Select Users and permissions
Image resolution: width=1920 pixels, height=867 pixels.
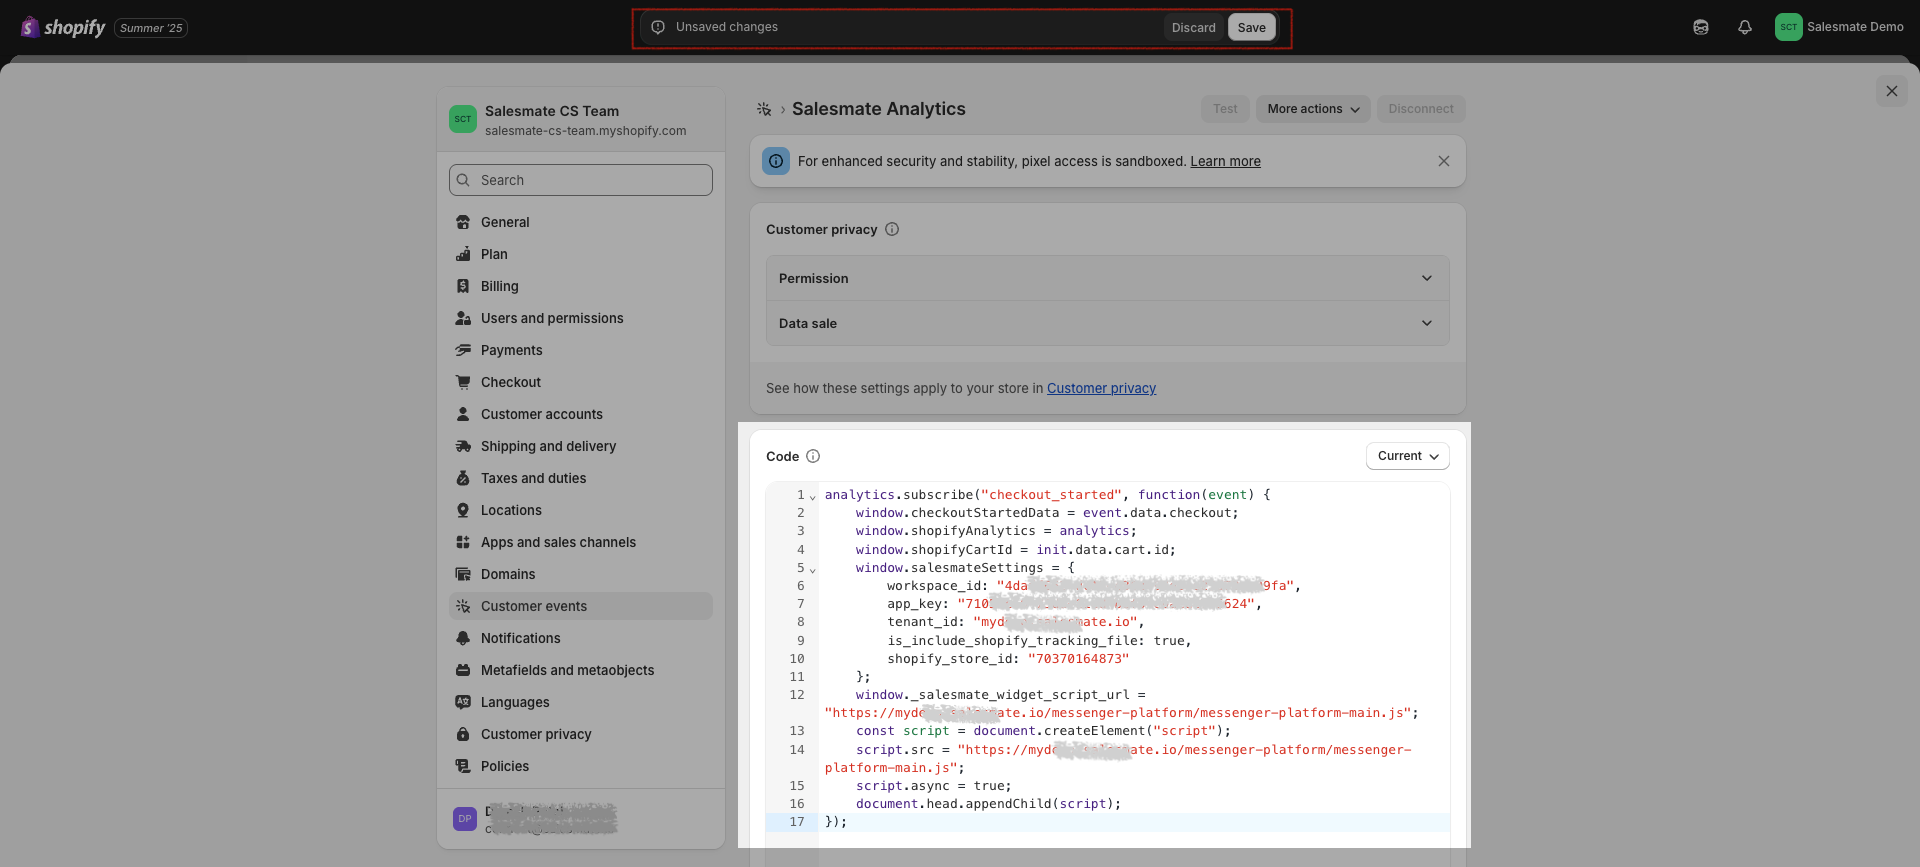[x=581, y=318]
